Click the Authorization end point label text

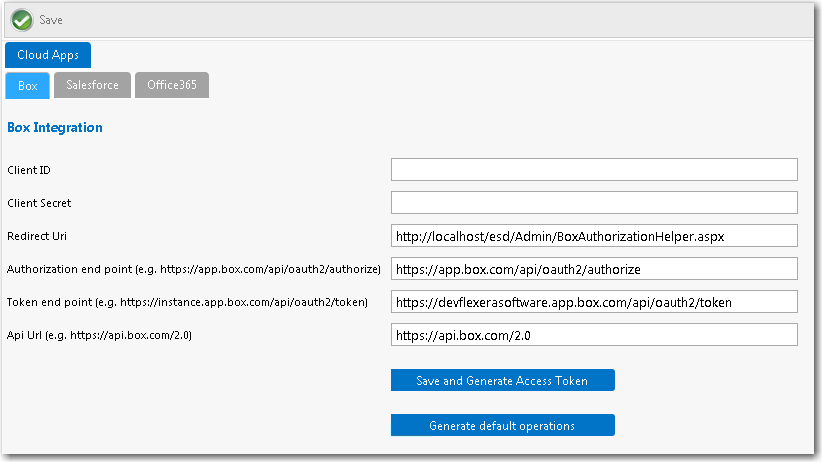click(x=193, y=269)
